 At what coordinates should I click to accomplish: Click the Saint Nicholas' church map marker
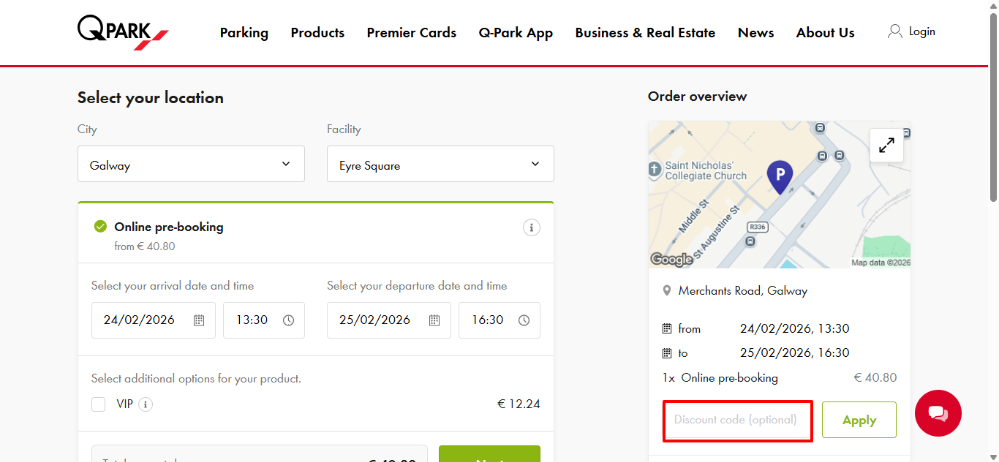(x=655, y=170)
